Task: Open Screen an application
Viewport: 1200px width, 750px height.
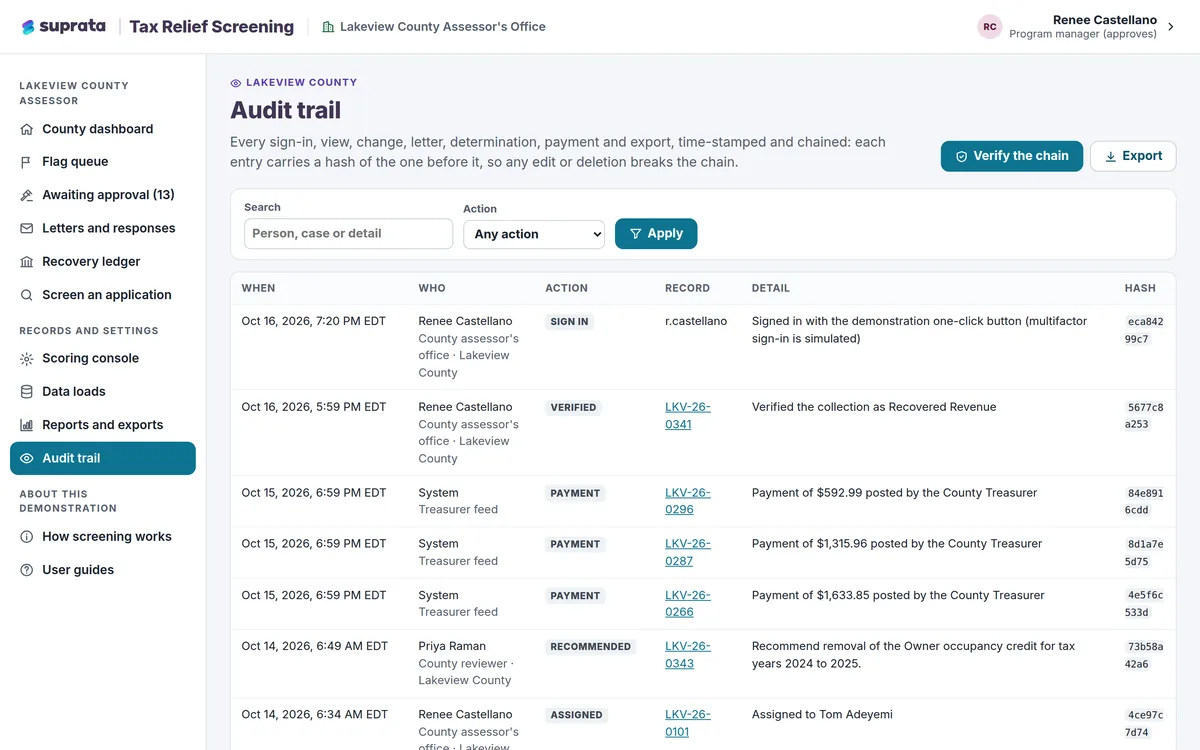Action: click(103, 295)
